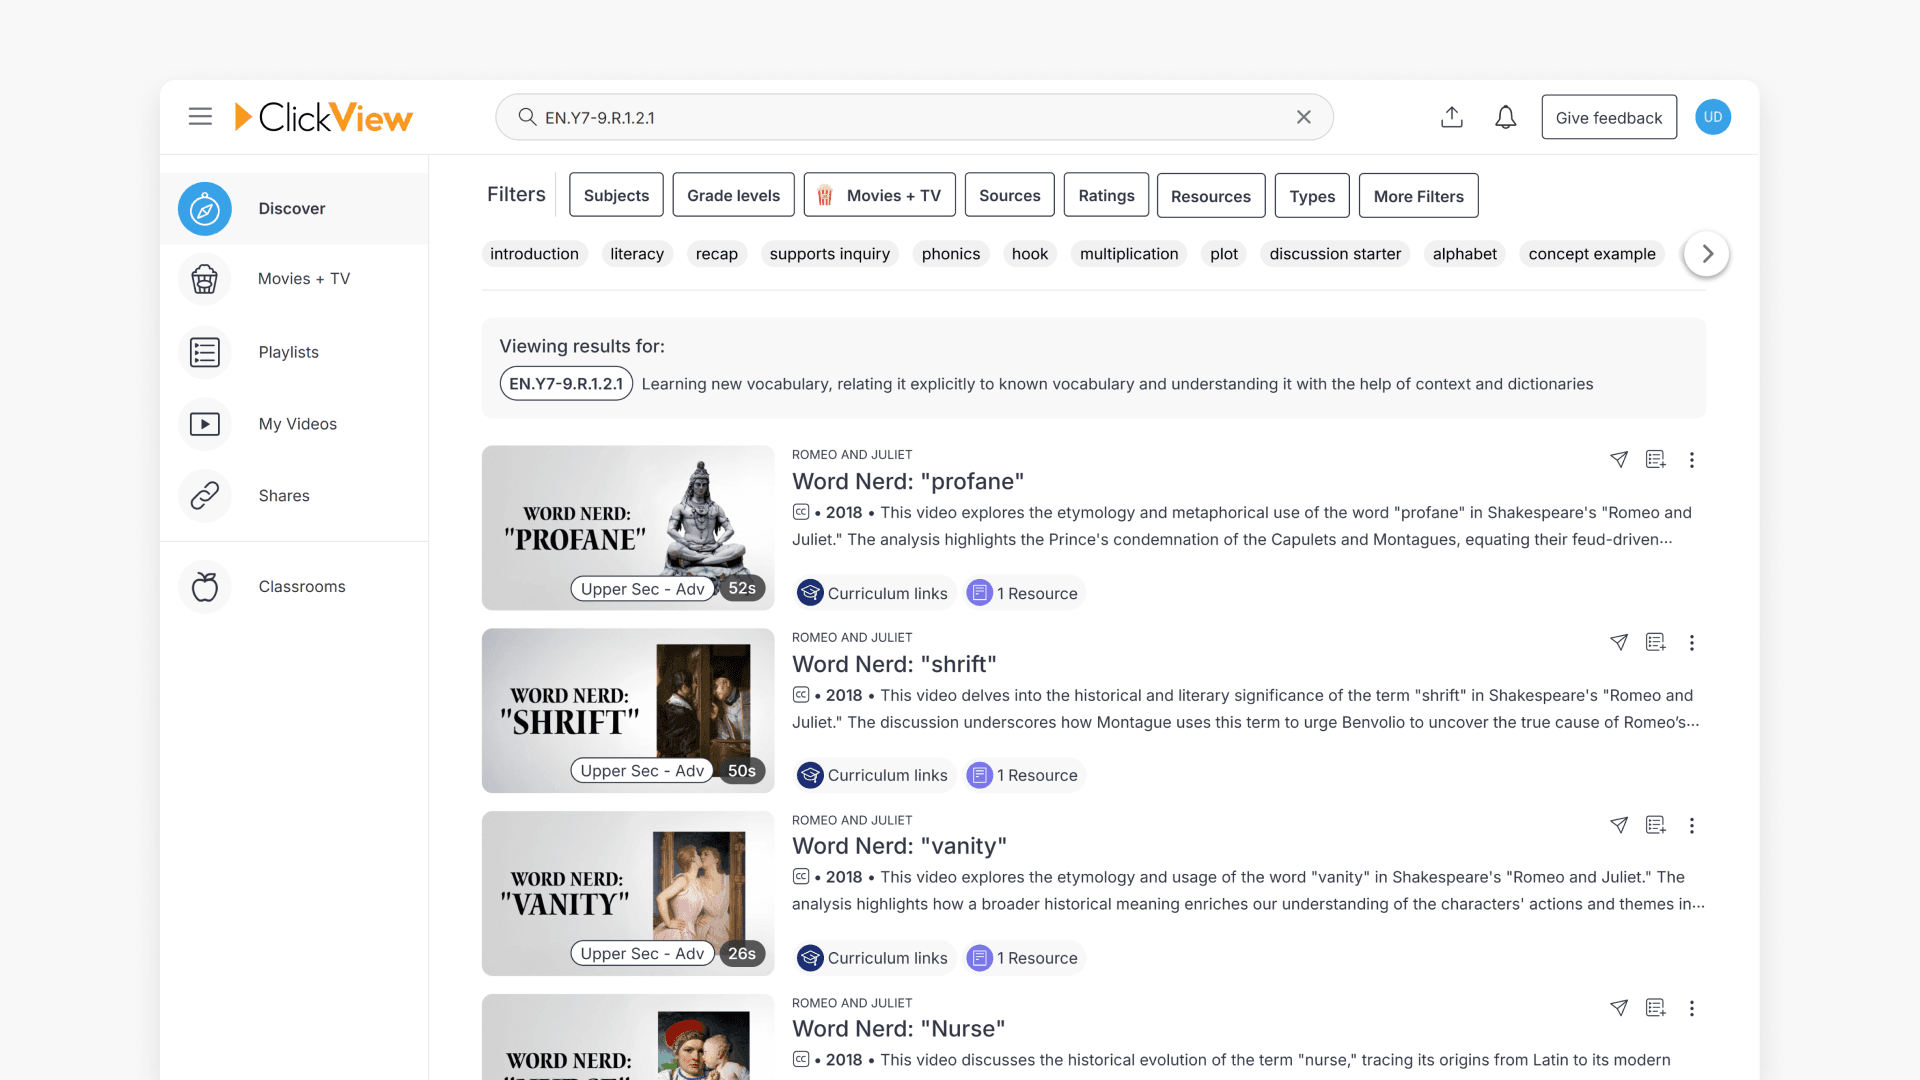Open the Word Nerd: "shrift" thumbnail

tap(627, 710)
